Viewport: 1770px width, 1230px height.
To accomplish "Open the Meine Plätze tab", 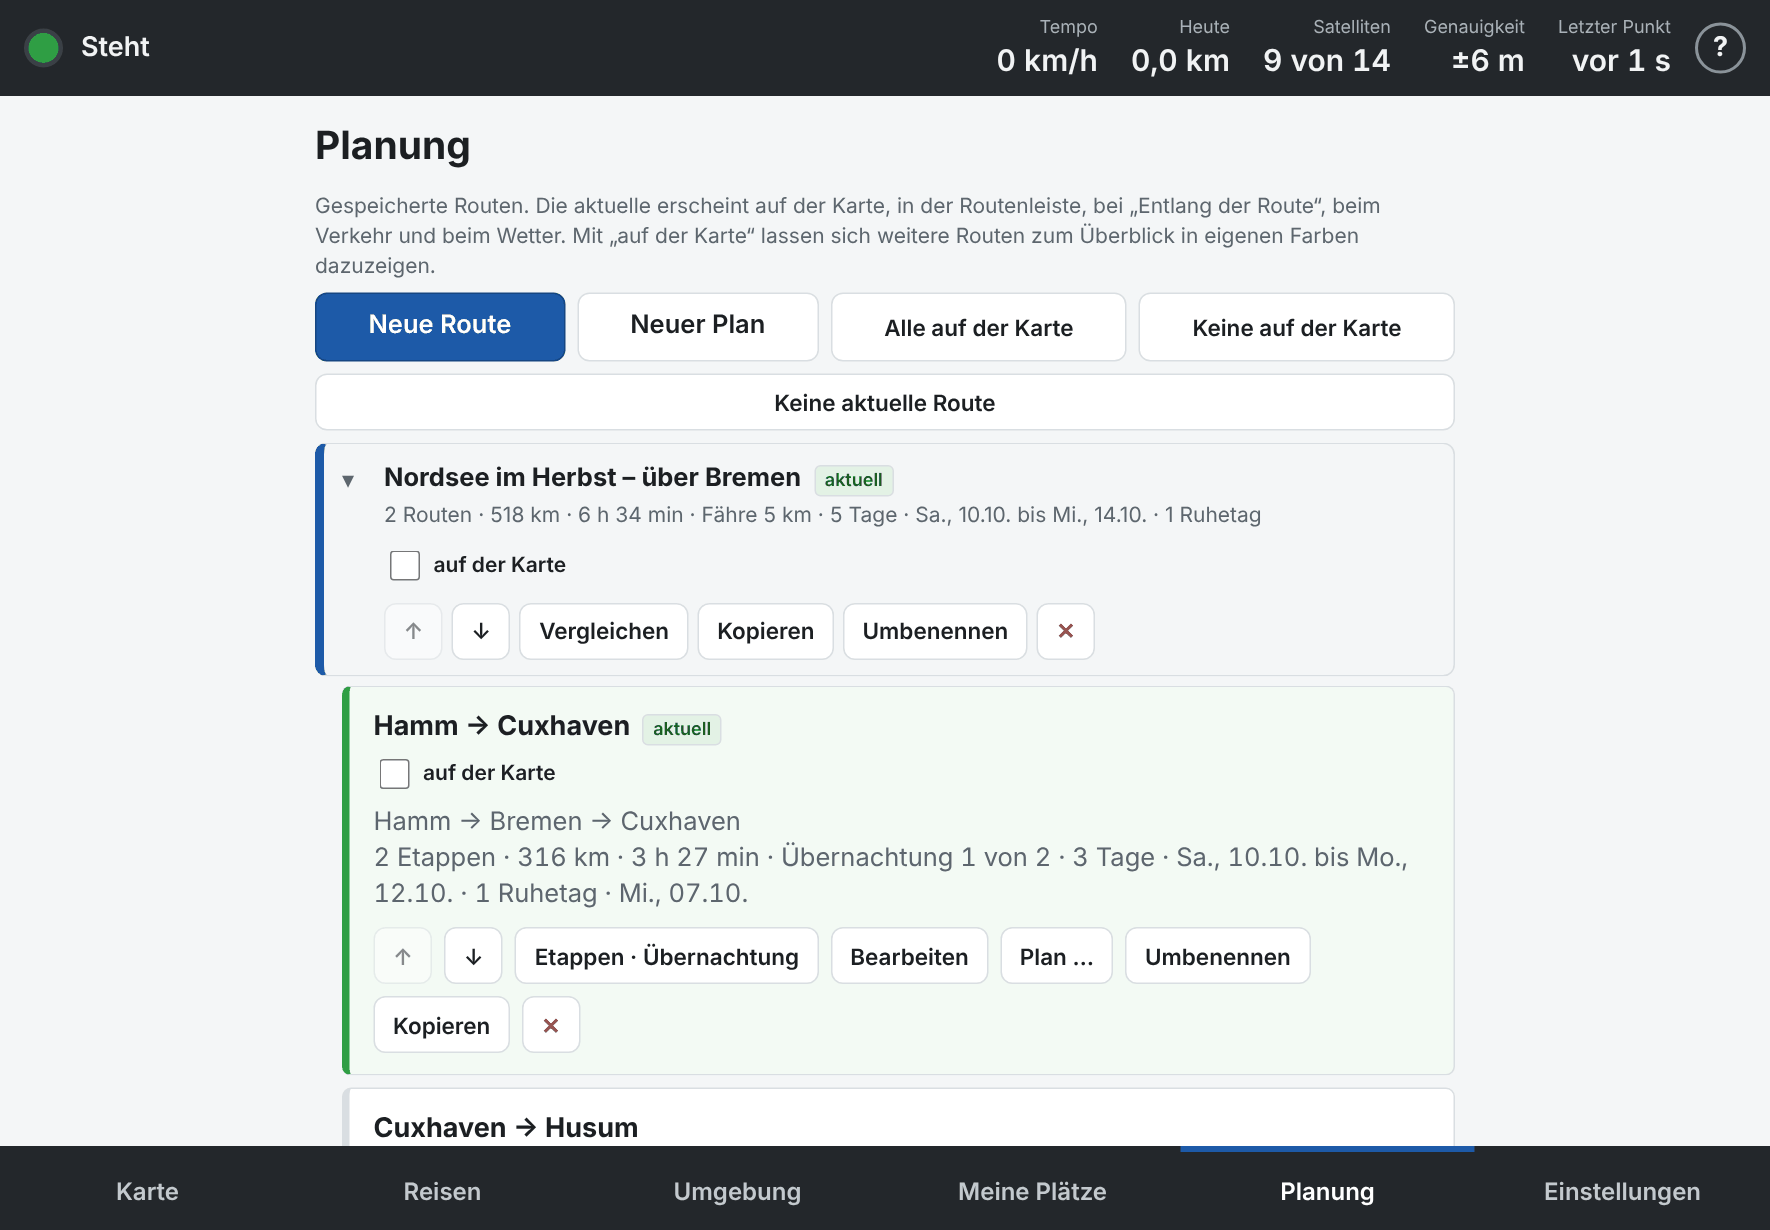I will [x=1032, y=1191].
